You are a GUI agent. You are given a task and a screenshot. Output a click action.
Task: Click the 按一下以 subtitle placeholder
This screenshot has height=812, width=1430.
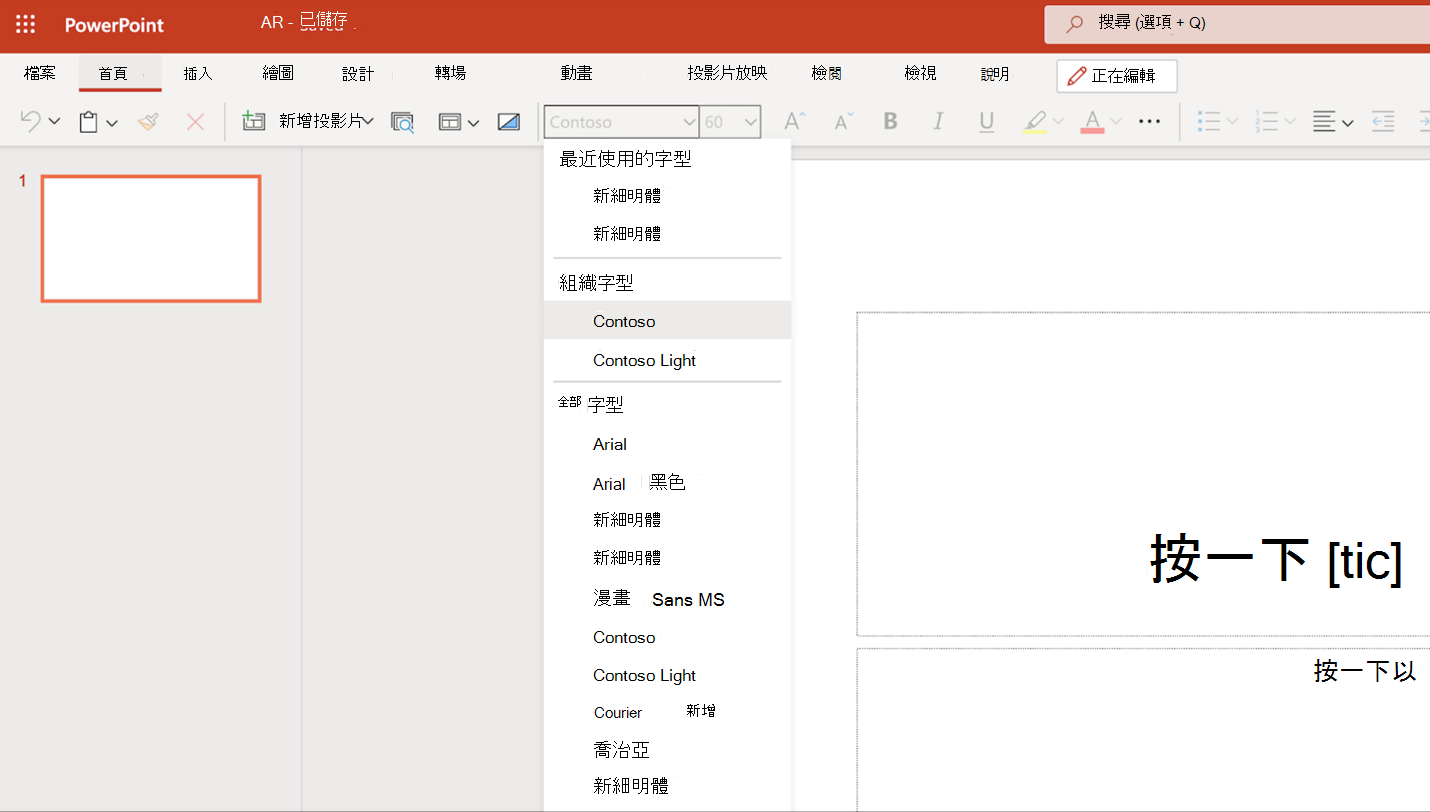1143,730
